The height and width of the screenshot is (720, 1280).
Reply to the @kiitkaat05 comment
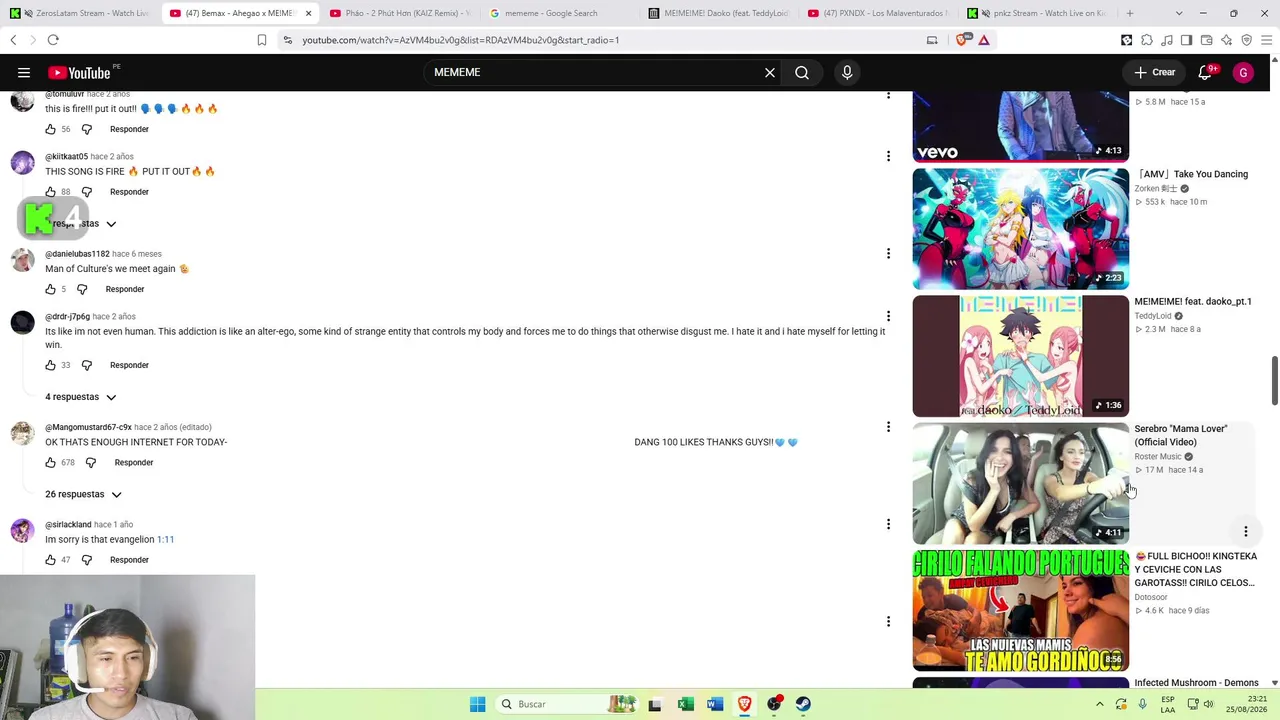129,192
